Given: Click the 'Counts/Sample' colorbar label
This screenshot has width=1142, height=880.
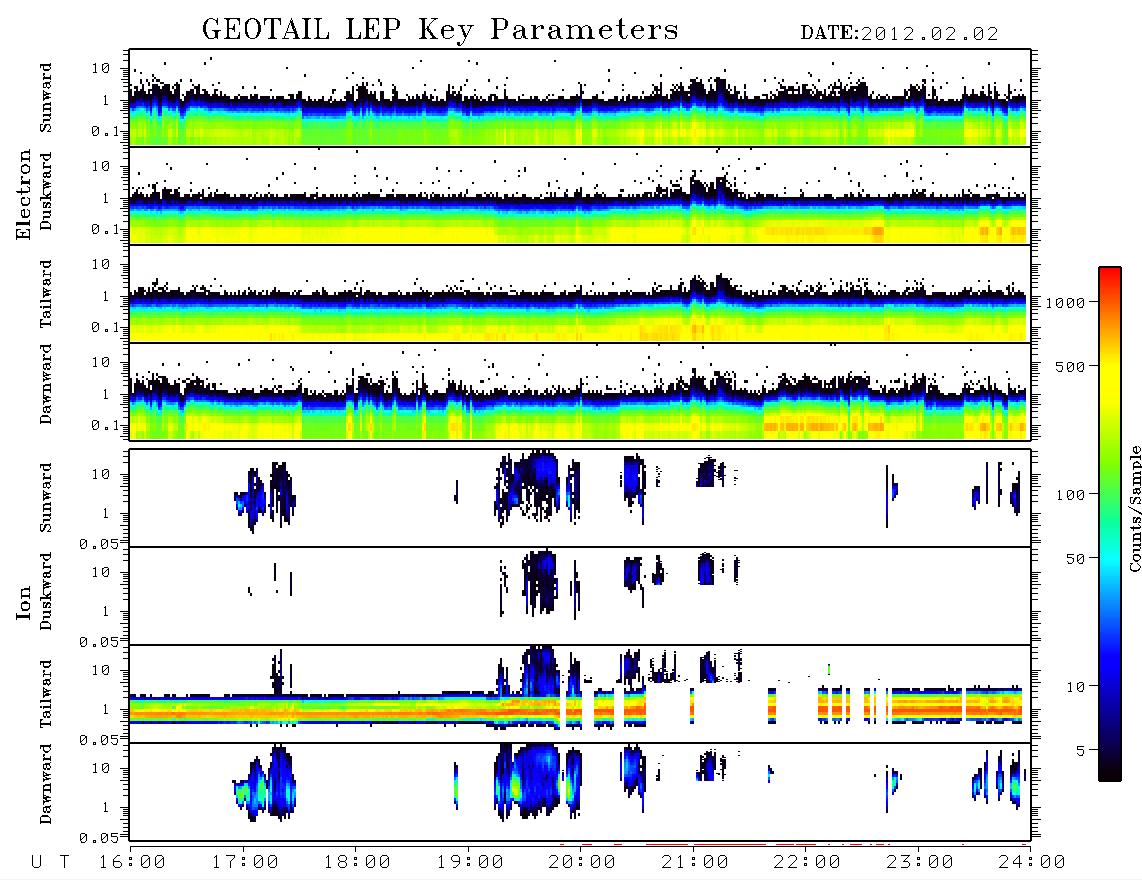Looking at the screenshot, I should 1134,508.
